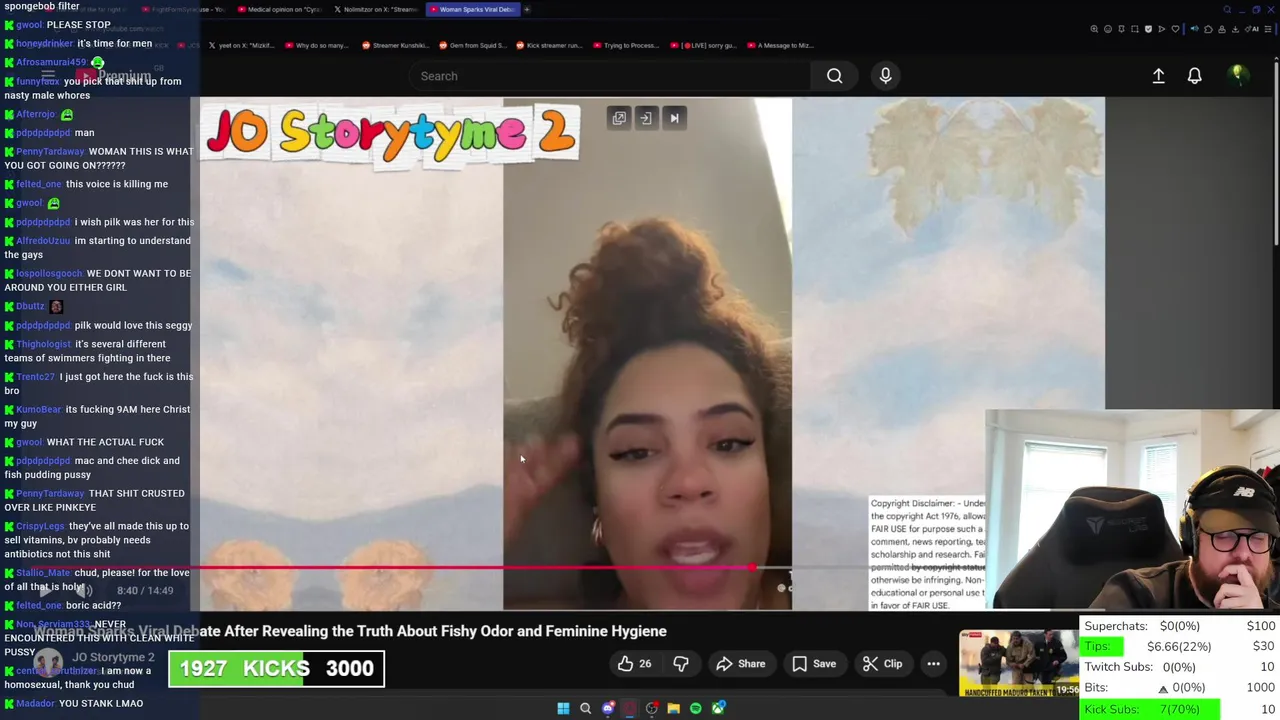This screenshot has height=720, width=1280.
Task: Open Windows taskbar search
Action: pyautogui.click(x=585, y=708)
